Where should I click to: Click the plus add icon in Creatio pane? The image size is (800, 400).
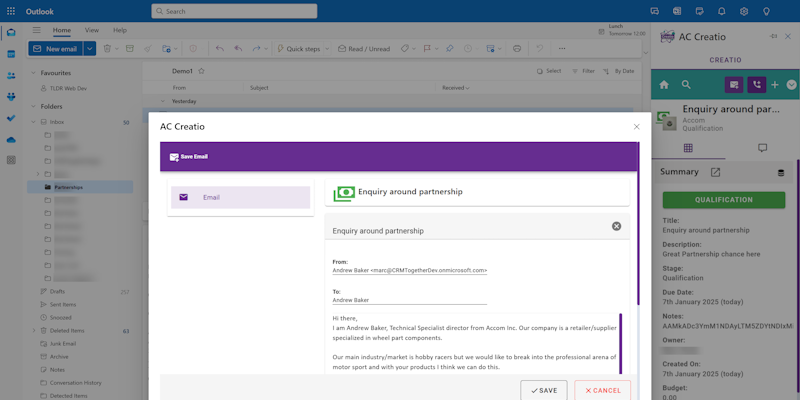(774, 85)
